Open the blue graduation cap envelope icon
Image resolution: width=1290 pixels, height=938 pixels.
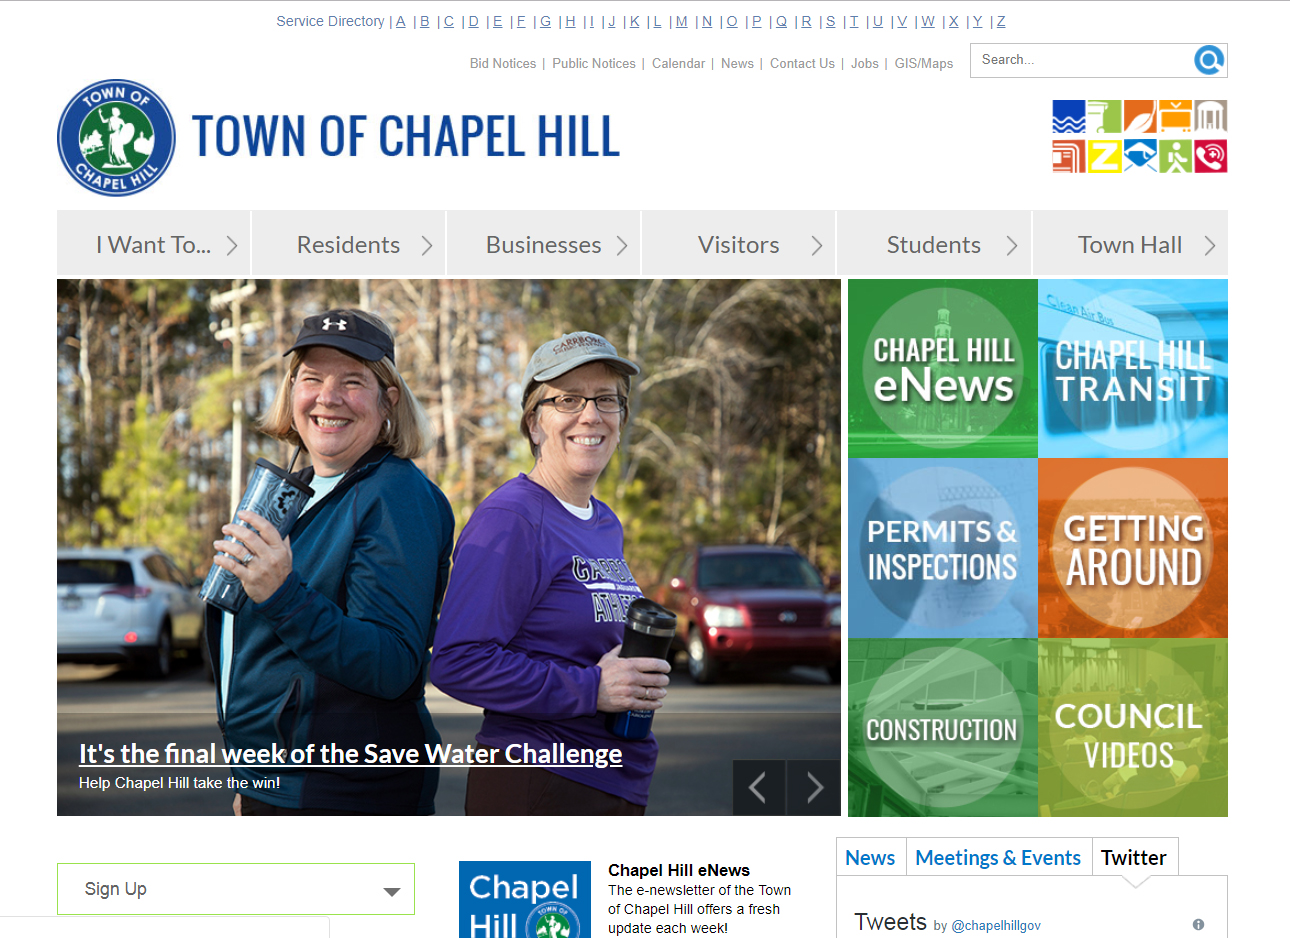(x=1140, y=156)
